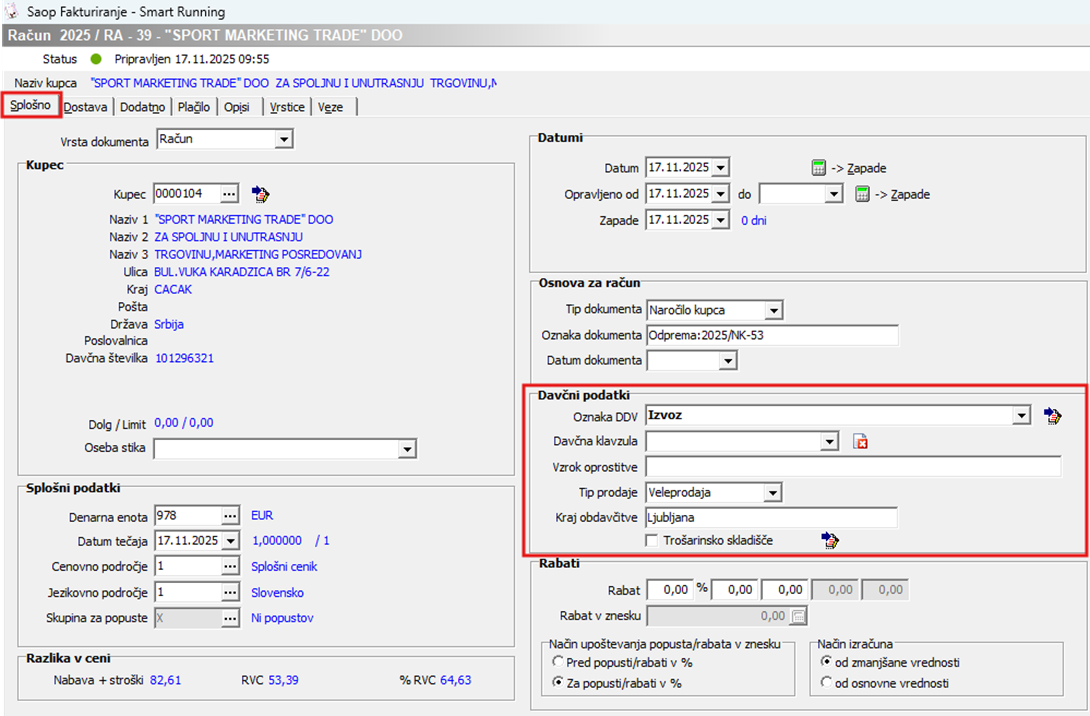Click Denarna enota field 978
1090x716 pixels.
point(188,516)
